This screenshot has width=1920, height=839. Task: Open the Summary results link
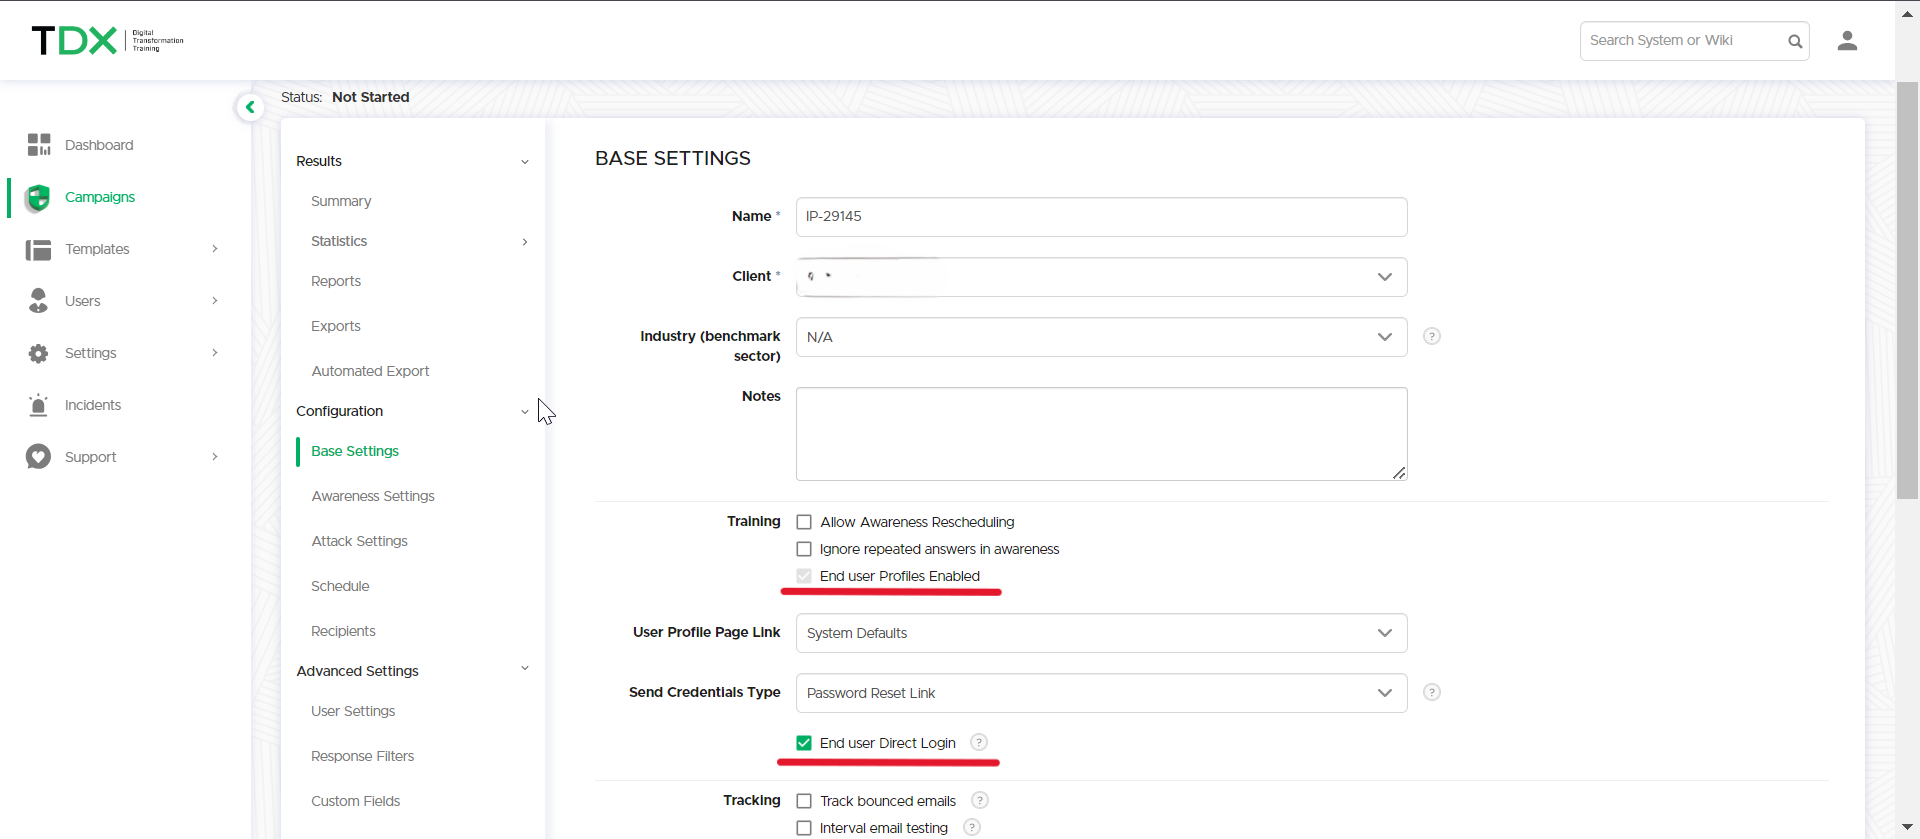click(x=341, y=201)
